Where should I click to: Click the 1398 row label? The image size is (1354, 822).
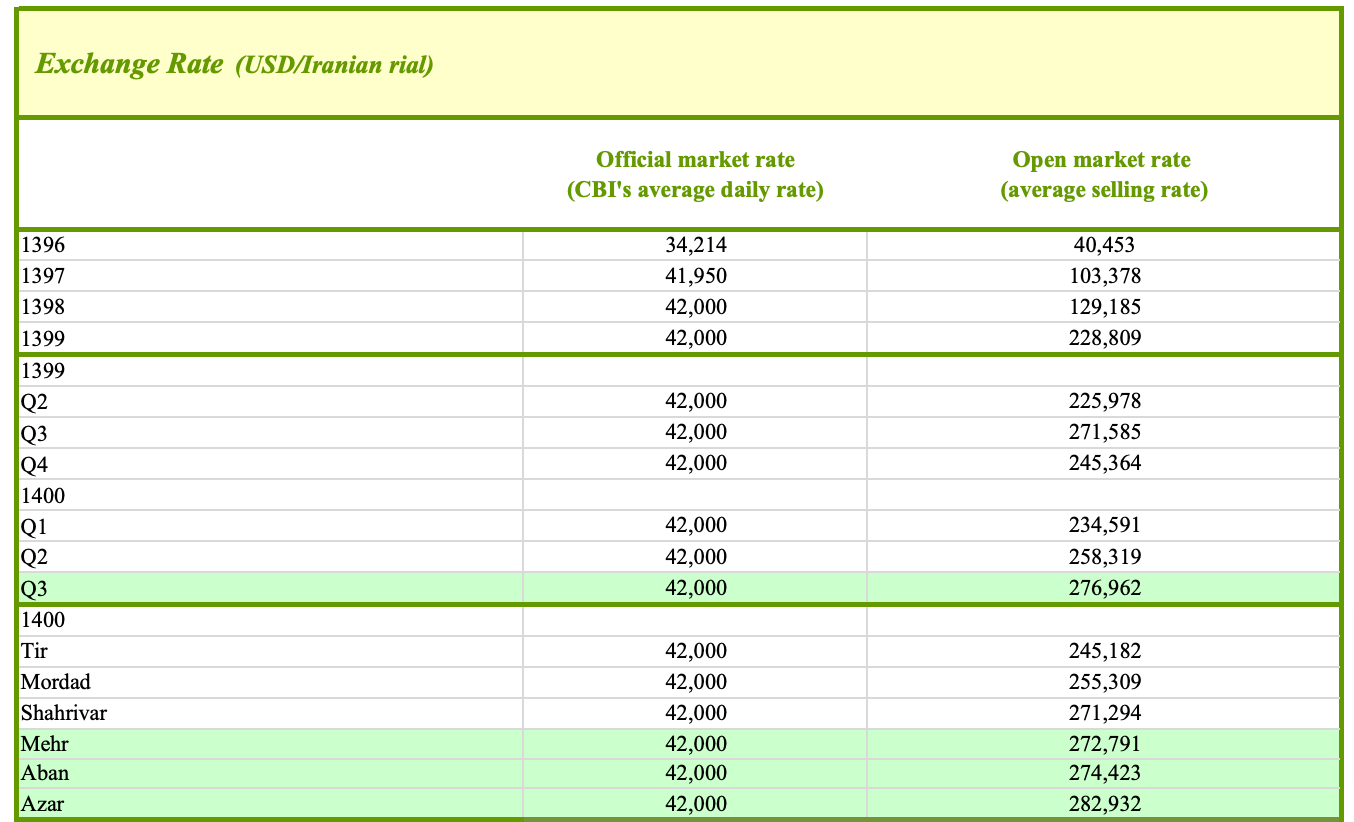pyautogui.click(x=42, y=307)
